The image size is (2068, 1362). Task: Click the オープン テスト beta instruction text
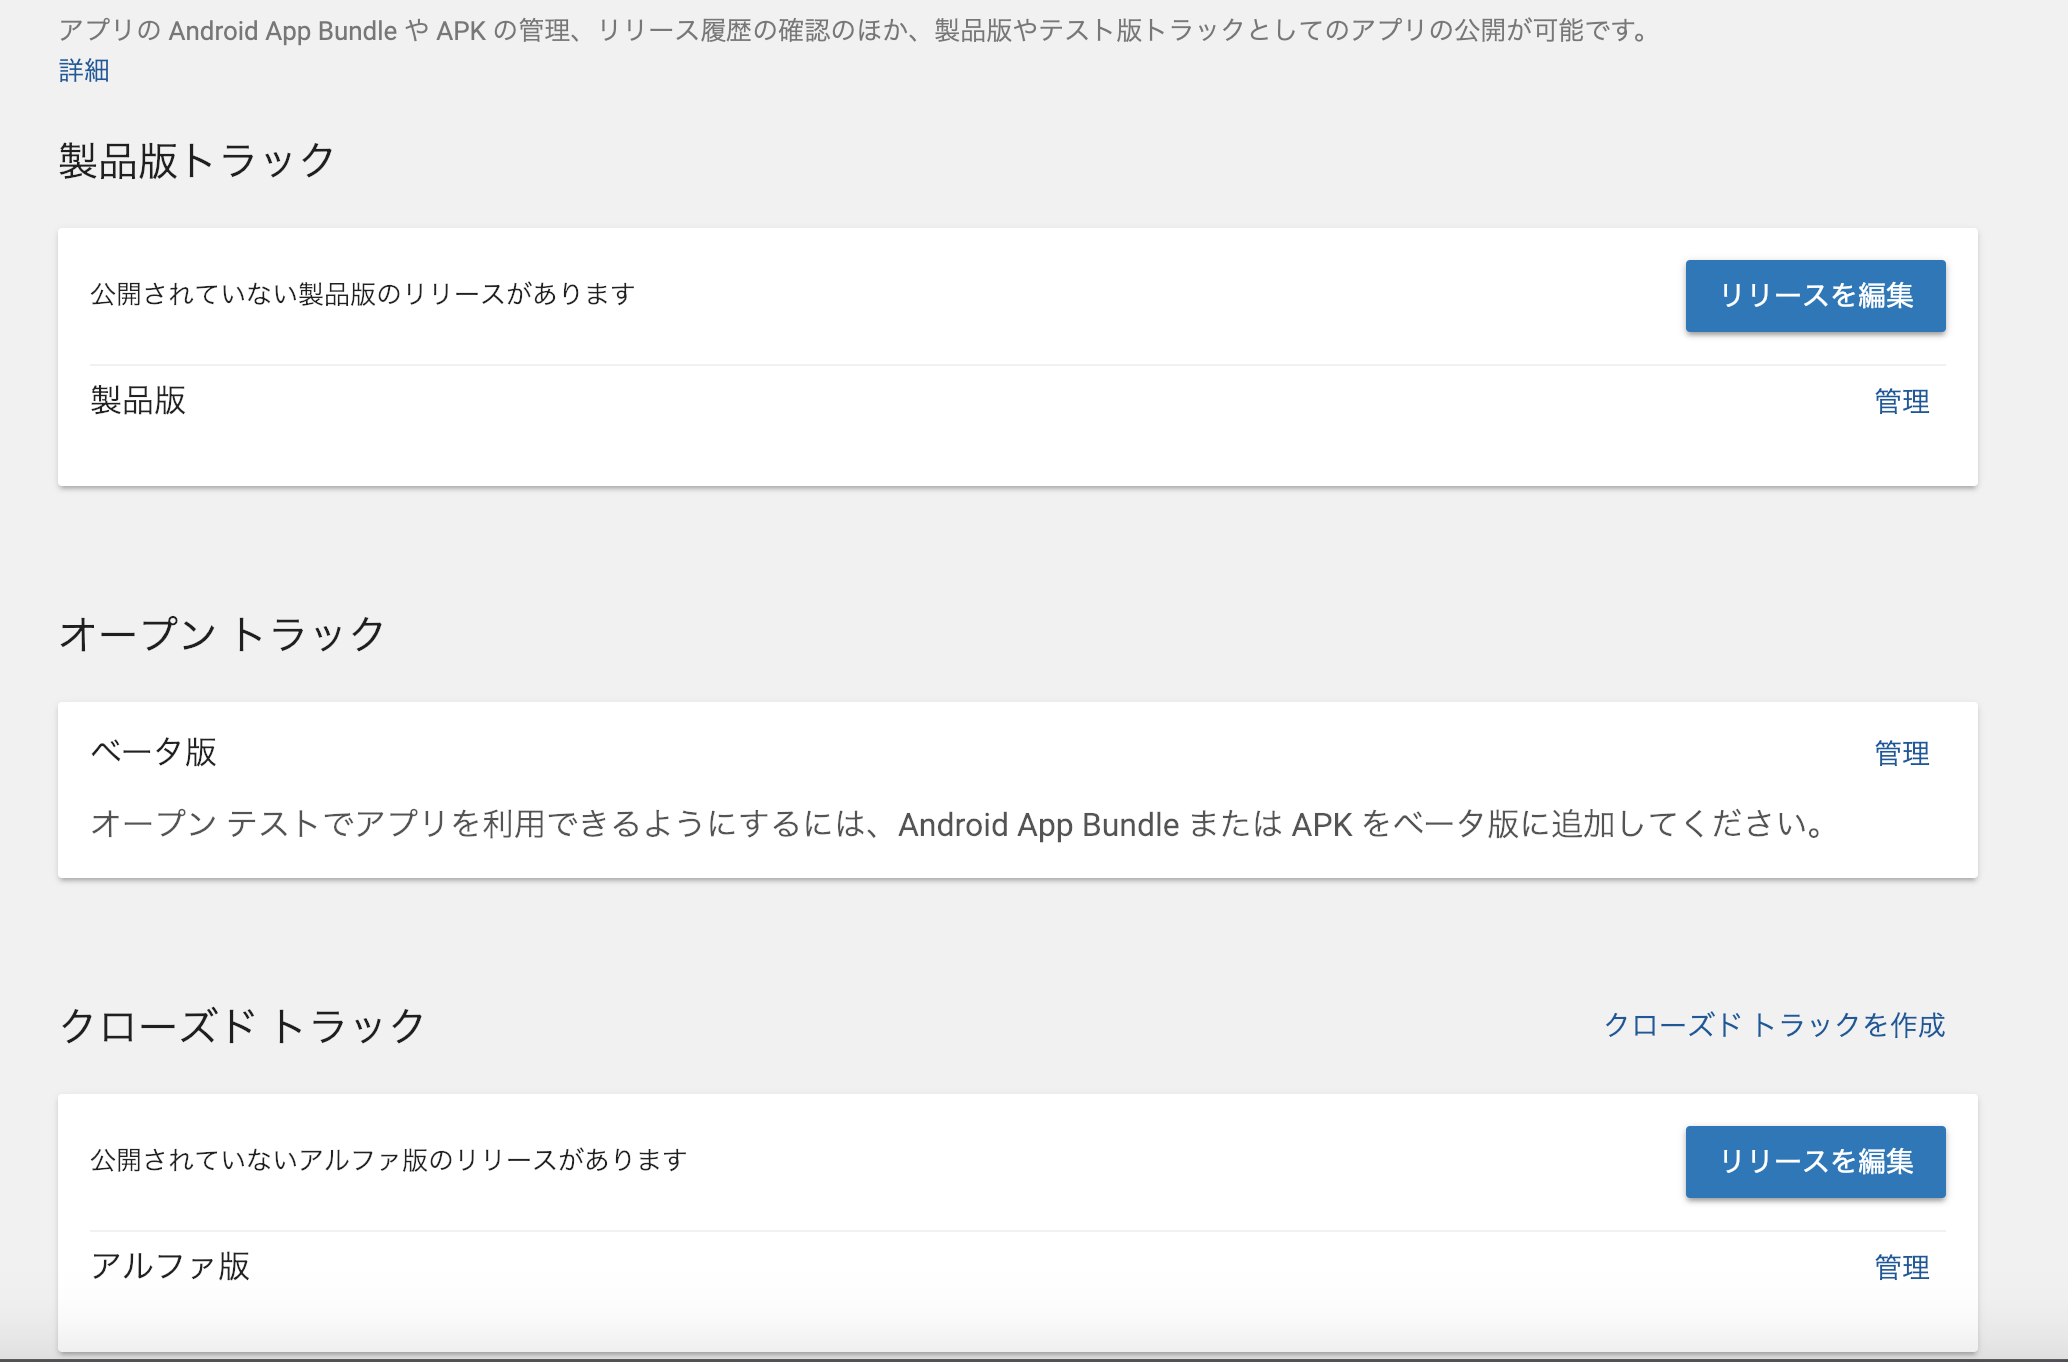tap(959, 825)
